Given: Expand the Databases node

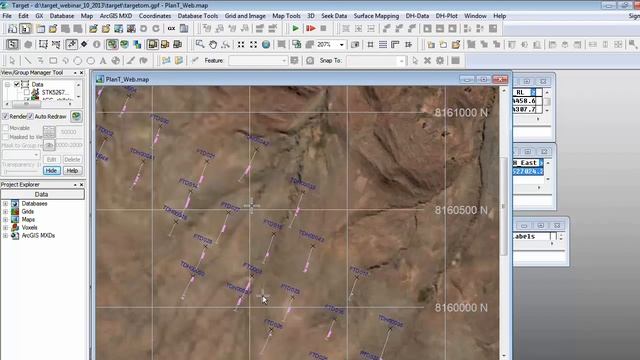Looking at the screenshot, I should click(5, 203).
